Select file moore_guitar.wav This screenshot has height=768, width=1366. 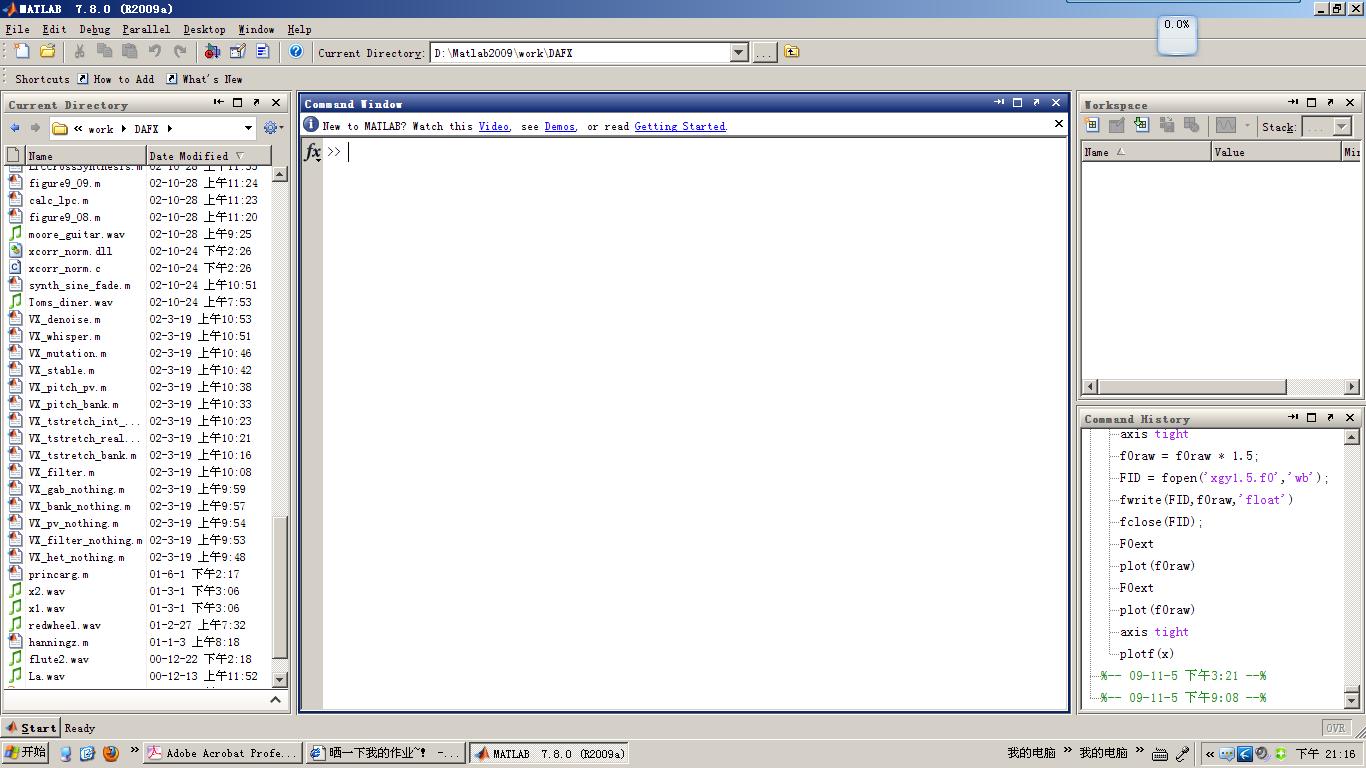77,234
